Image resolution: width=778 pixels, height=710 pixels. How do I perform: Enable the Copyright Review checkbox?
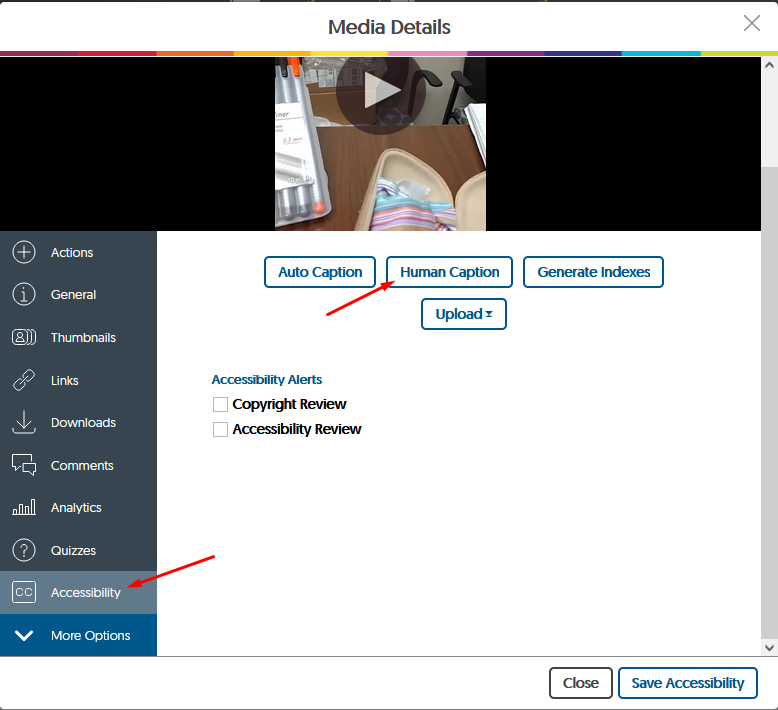220,405
